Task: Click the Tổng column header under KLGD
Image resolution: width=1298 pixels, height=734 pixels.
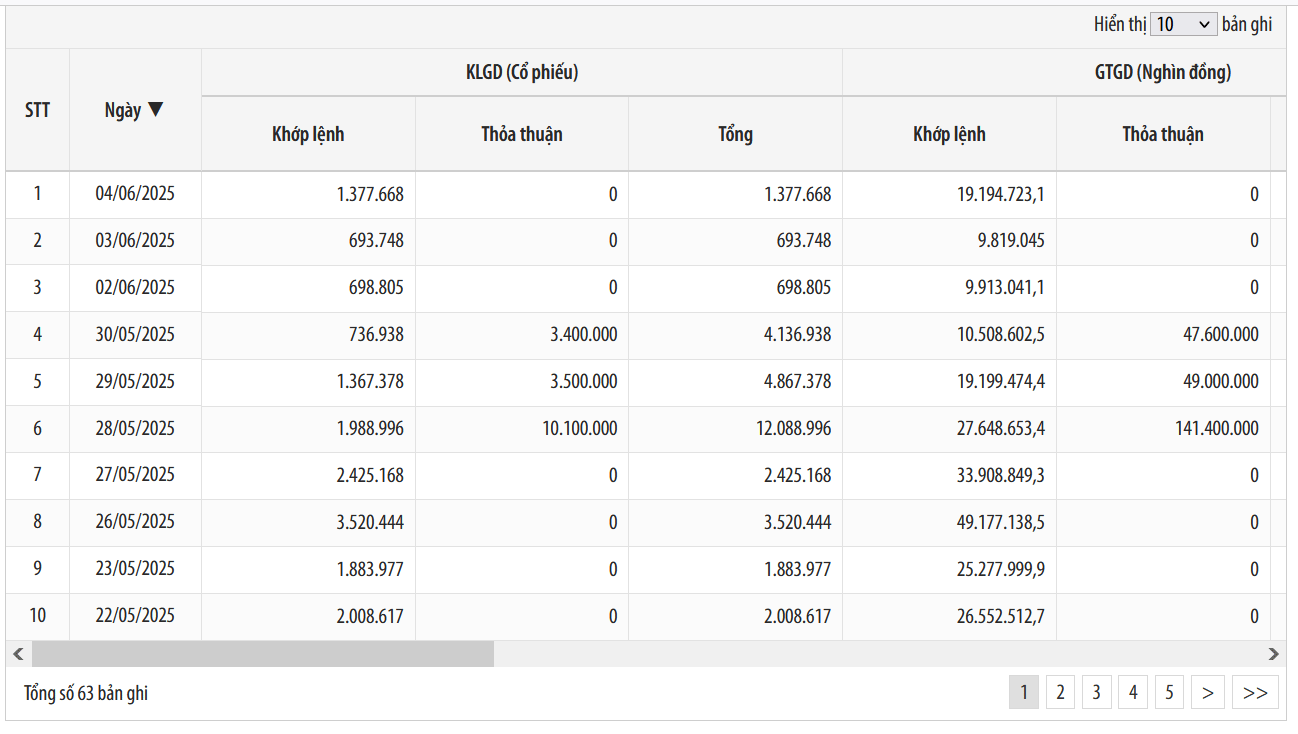Action: pos(735,134)
